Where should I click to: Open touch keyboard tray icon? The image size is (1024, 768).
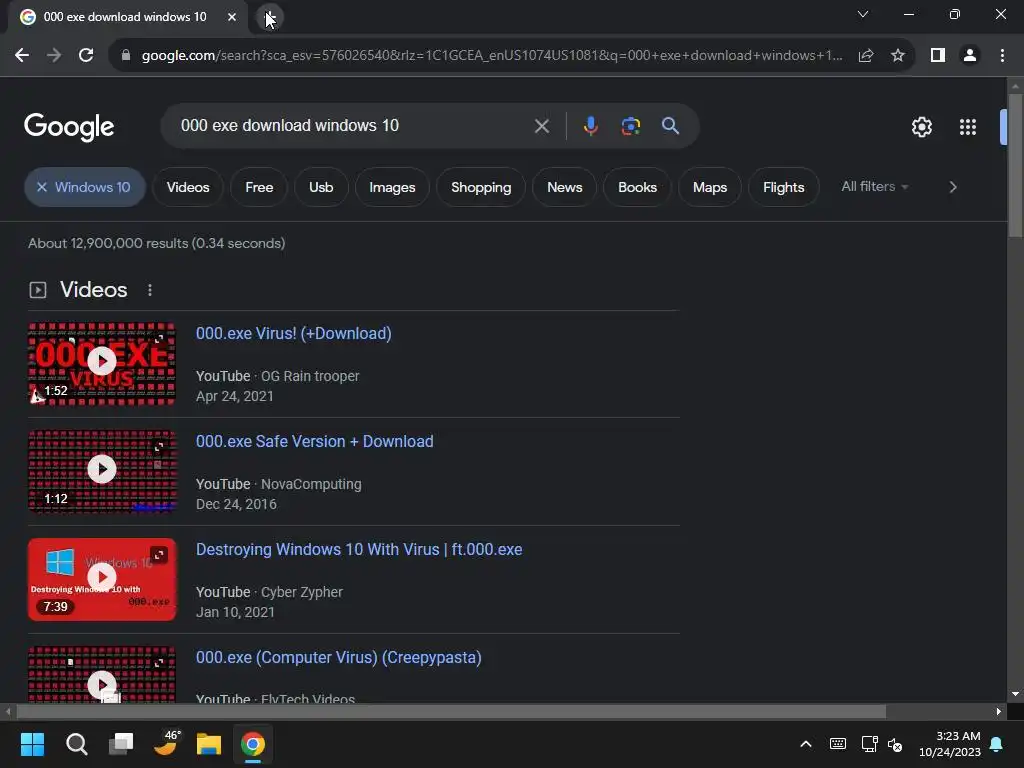point(838,744)
